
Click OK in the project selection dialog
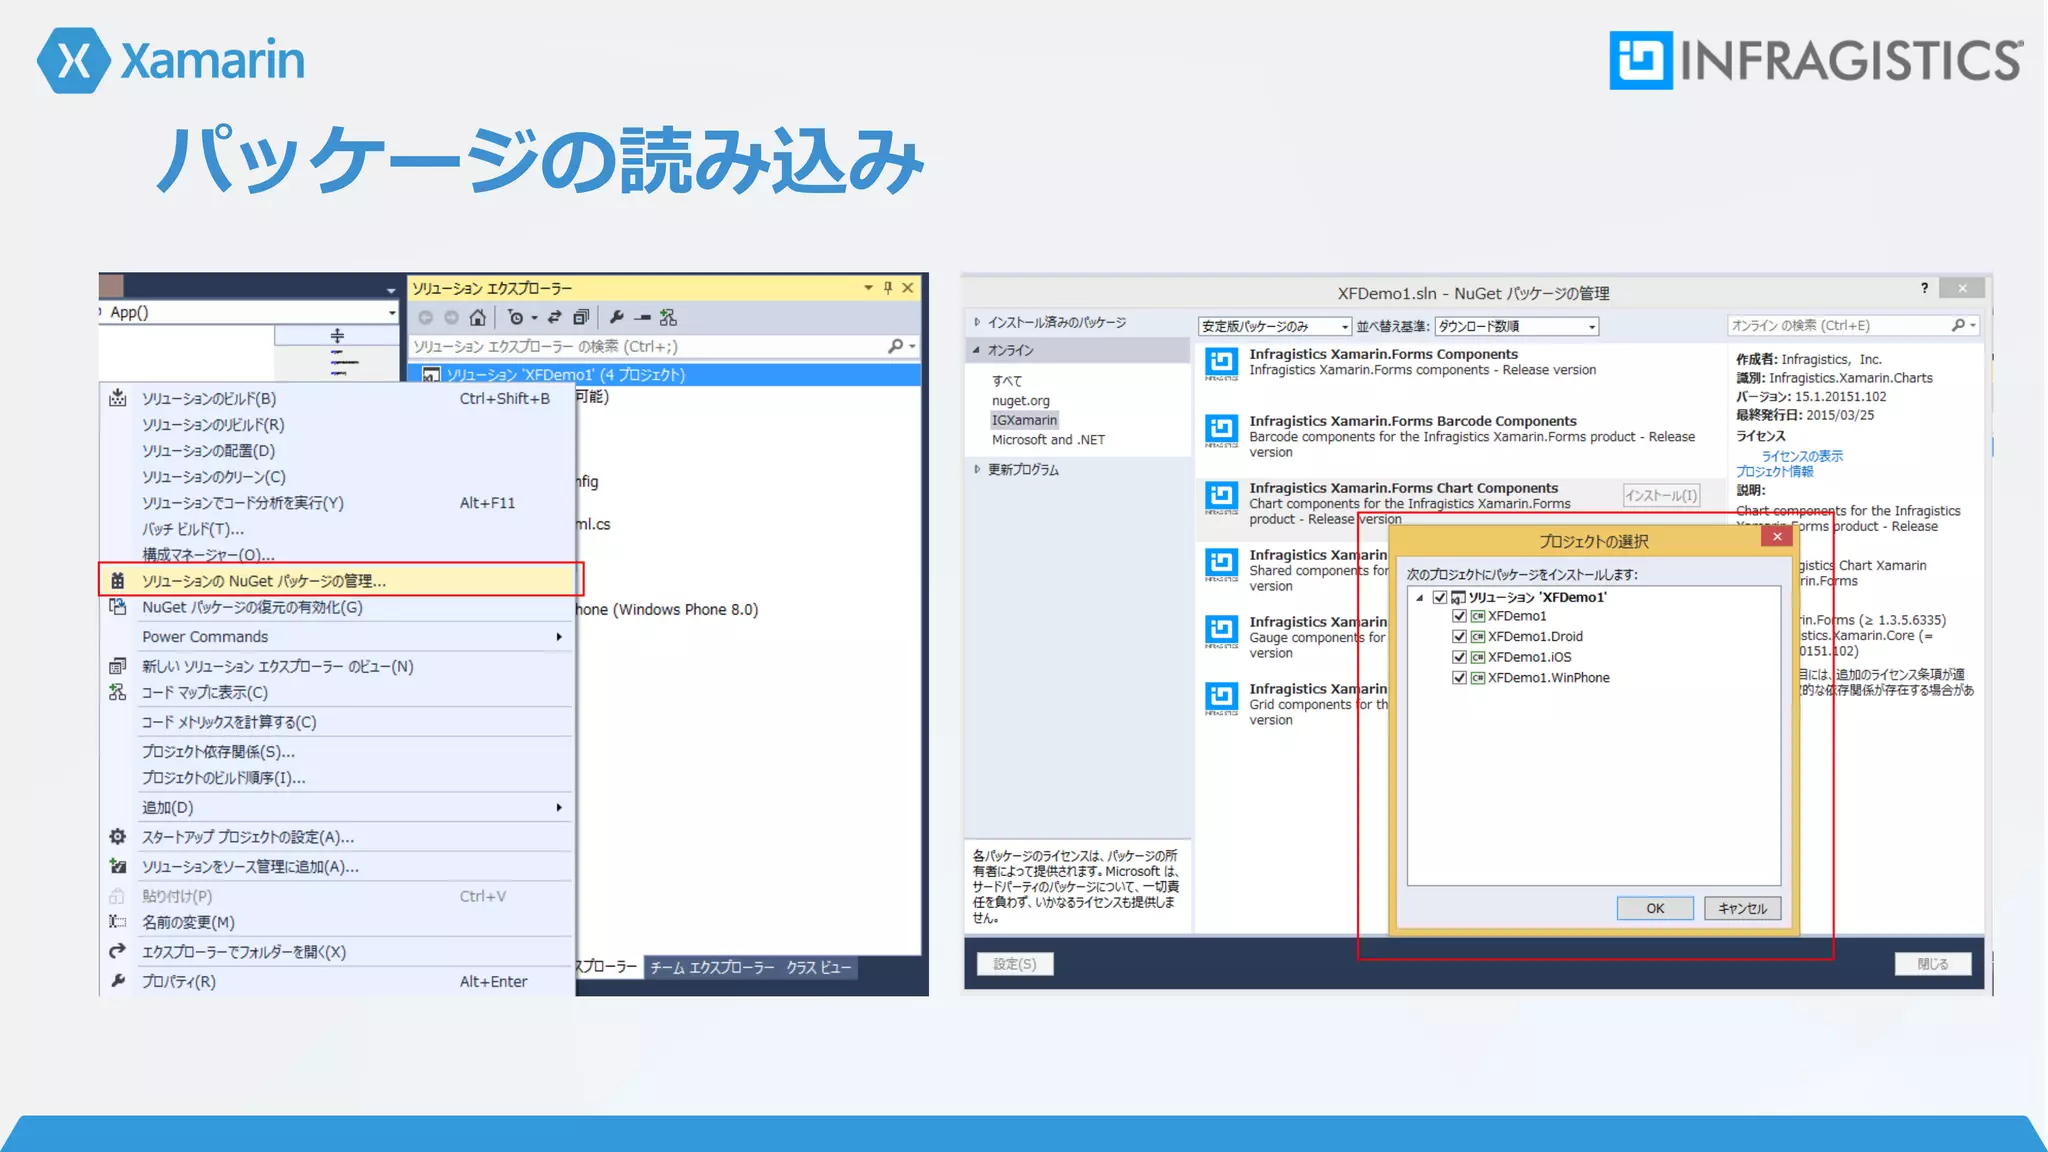pyautogui.click(x=1654, y=908)
